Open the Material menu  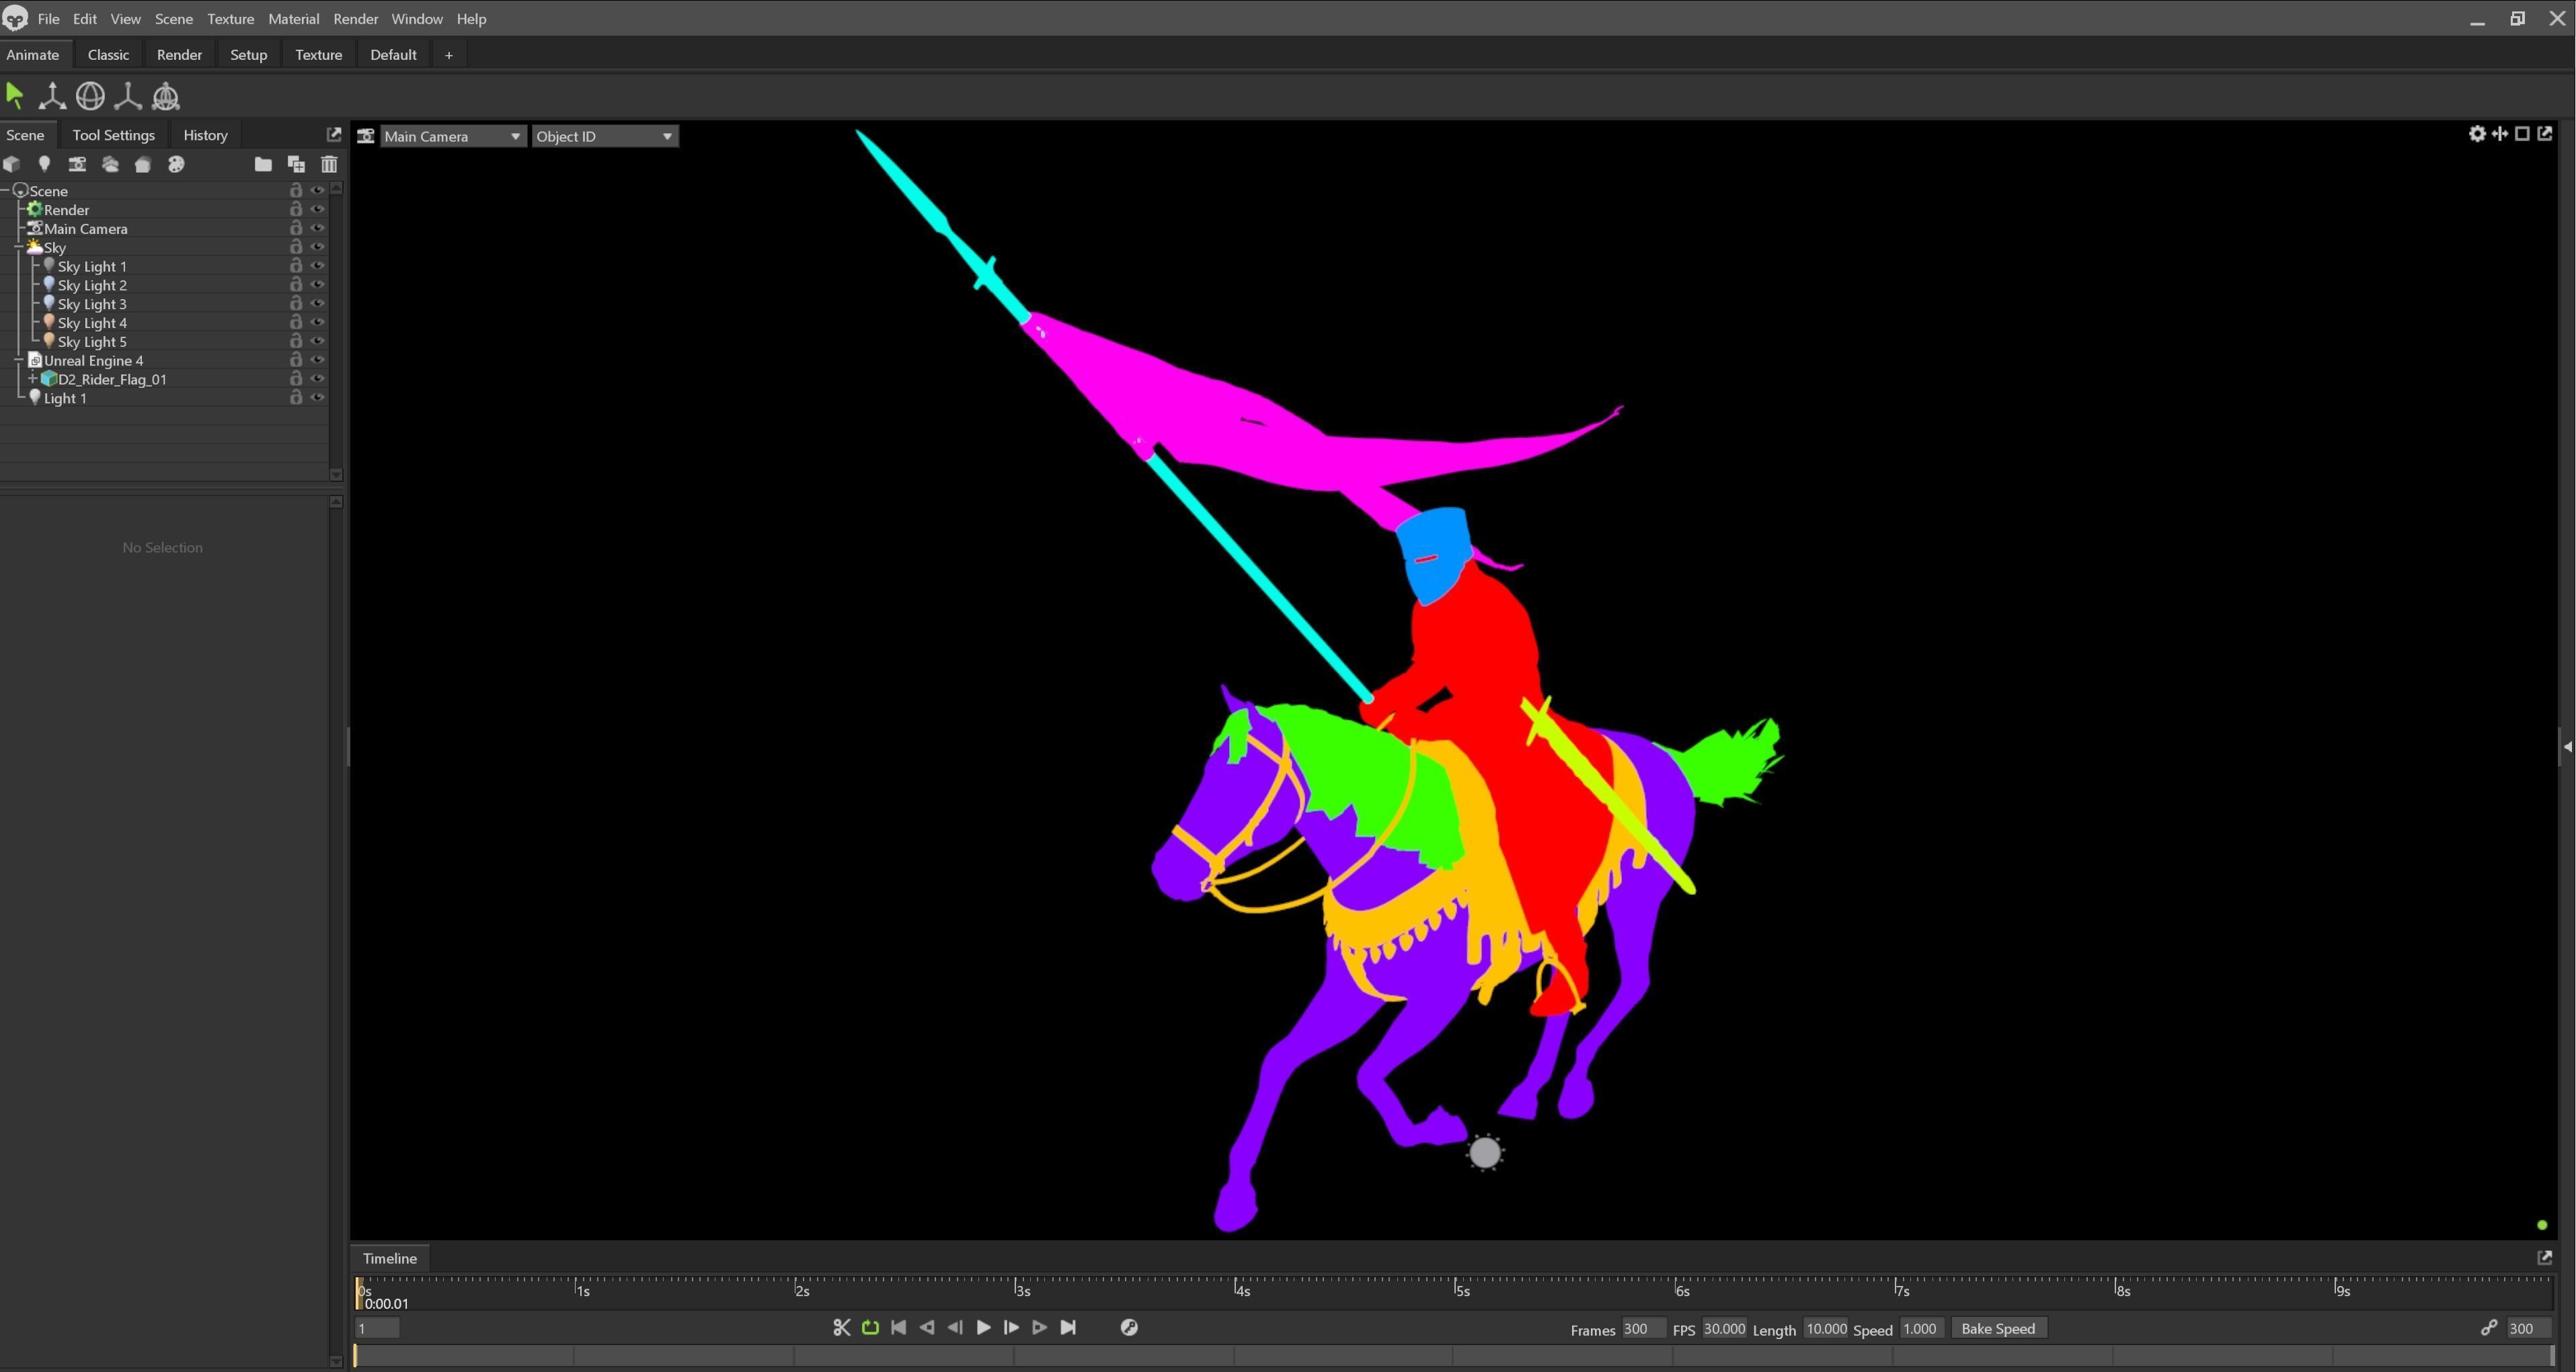pos(293,18)
